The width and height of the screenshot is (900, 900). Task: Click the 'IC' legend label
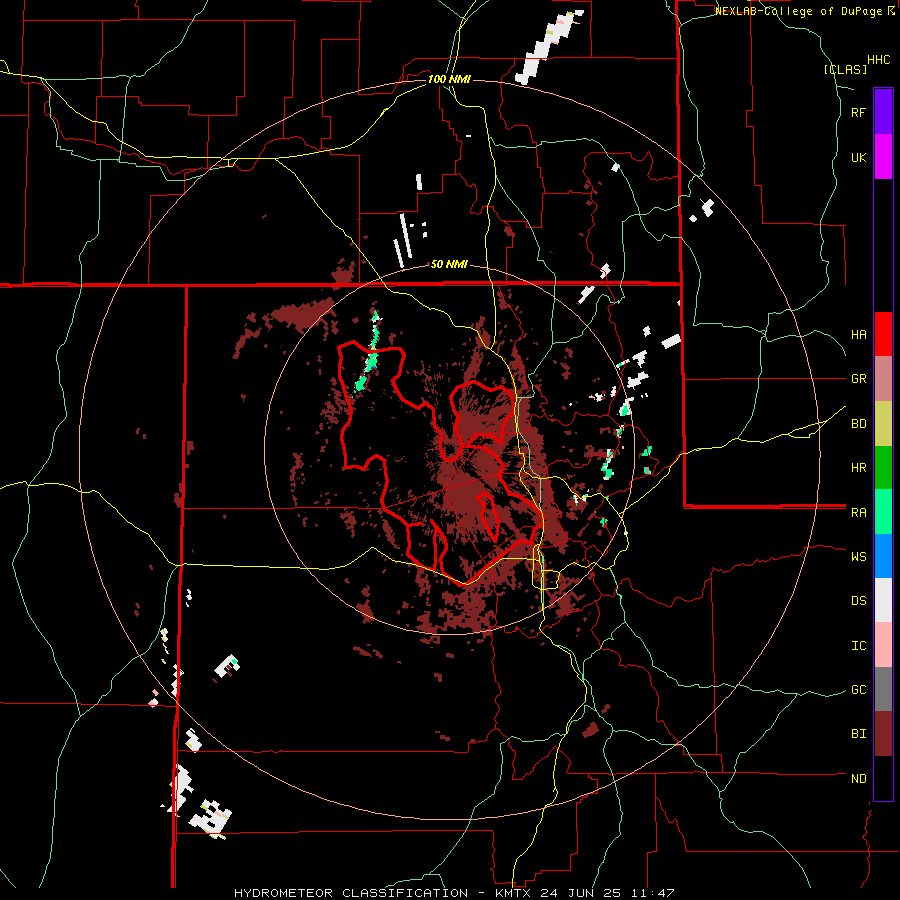[858, 646]
